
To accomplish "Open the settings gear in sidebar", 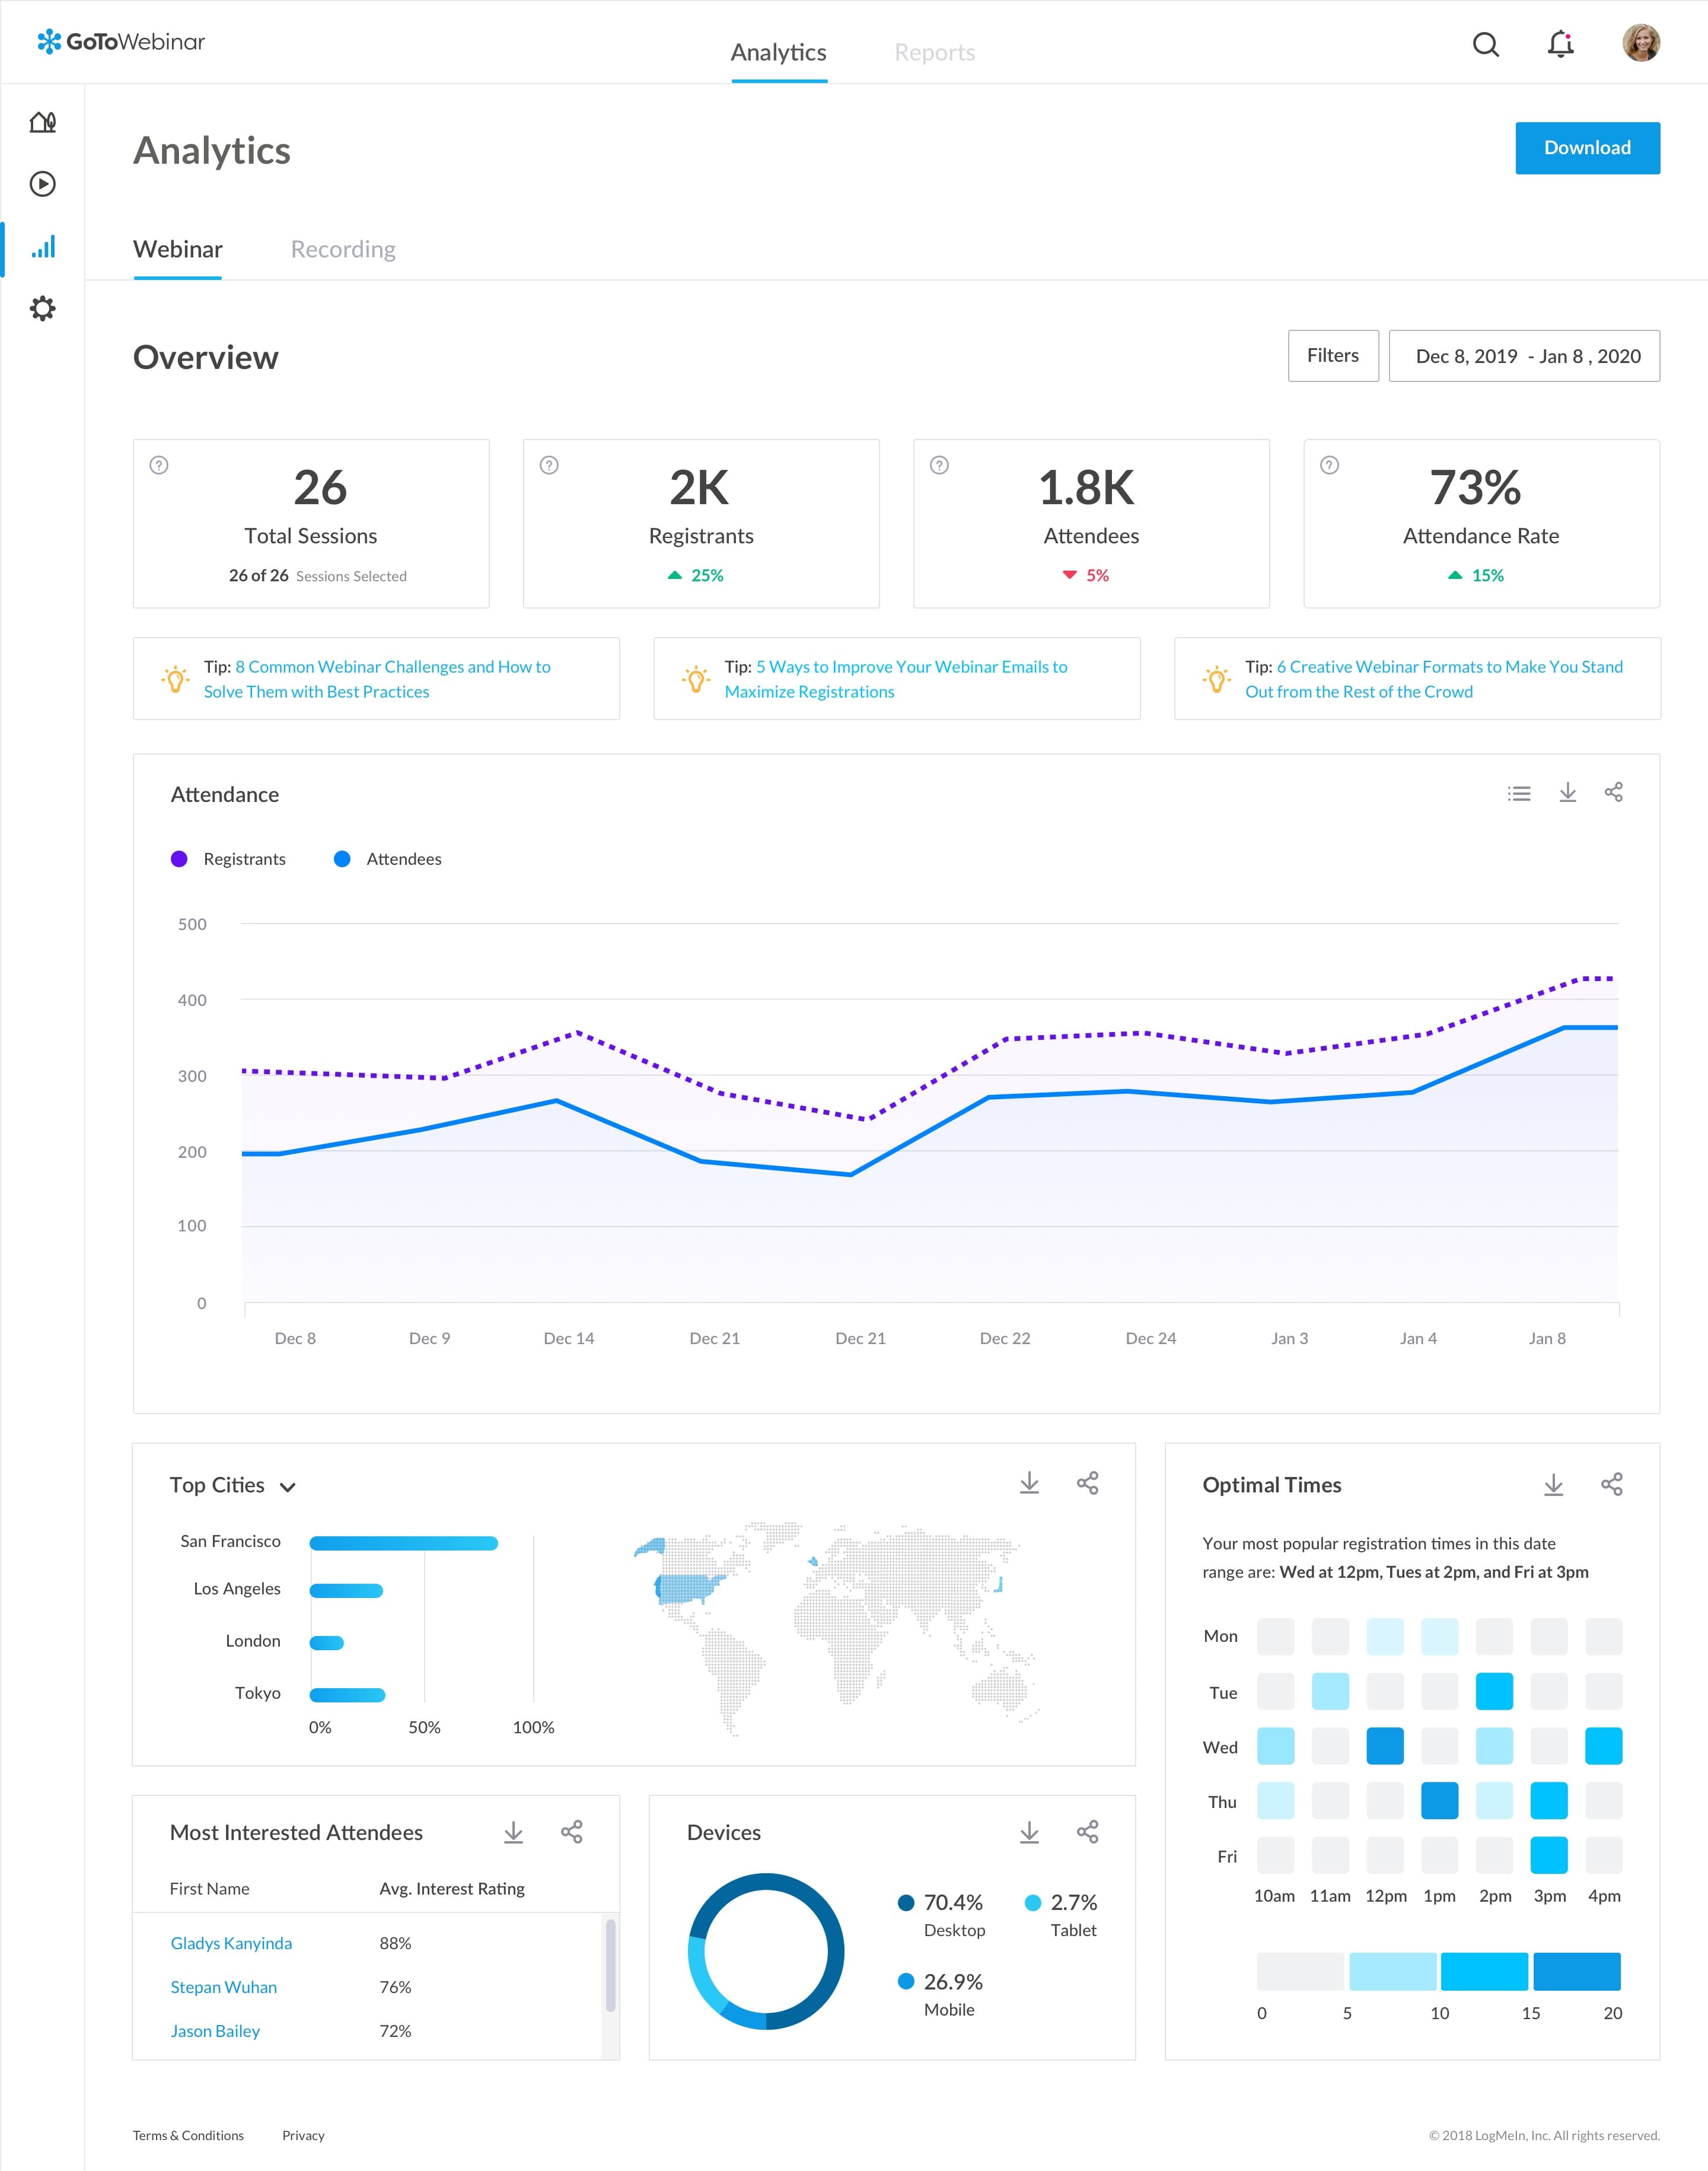I will (x=43, y=308).
